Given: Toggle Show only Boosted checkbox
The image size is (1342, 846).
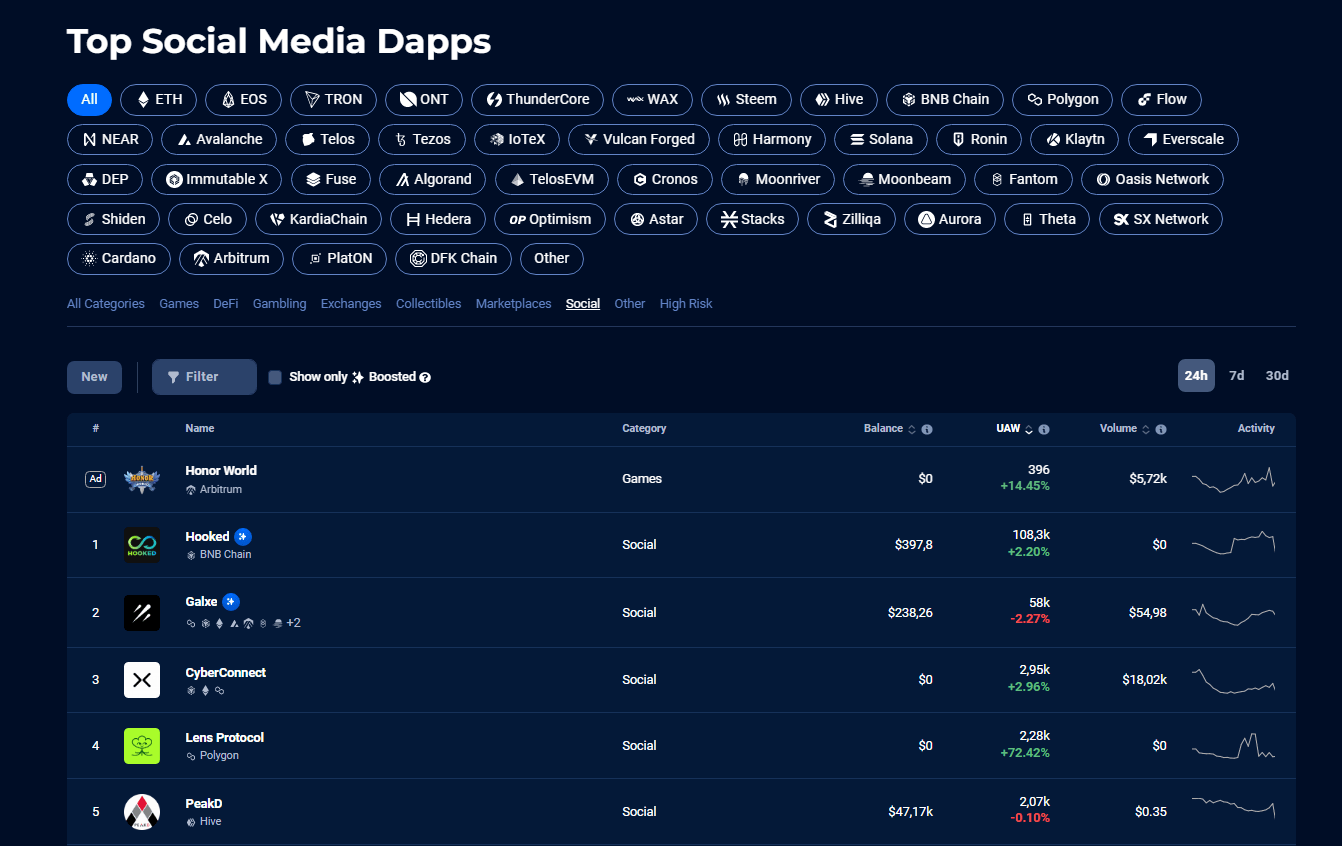Looking at the screenshot, I should tap(275, 377).
